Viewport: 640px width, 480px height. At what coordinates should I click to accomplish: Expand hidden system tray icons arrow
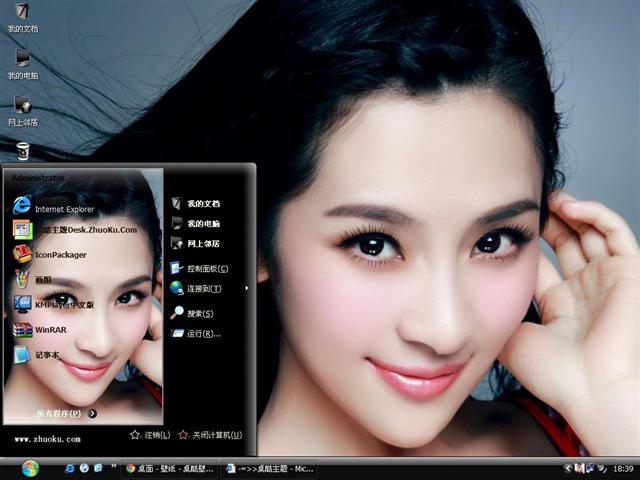567,468
